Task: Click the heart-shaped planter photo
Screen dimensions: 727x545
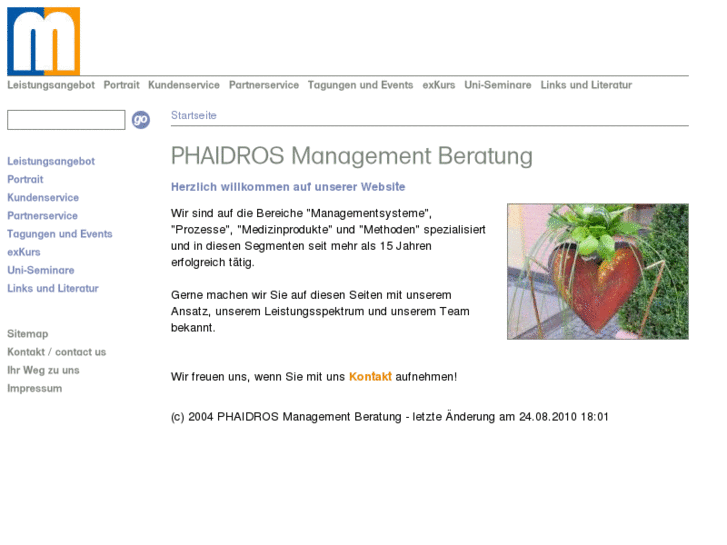Action: pyautogui.click(x=598, y=271)
